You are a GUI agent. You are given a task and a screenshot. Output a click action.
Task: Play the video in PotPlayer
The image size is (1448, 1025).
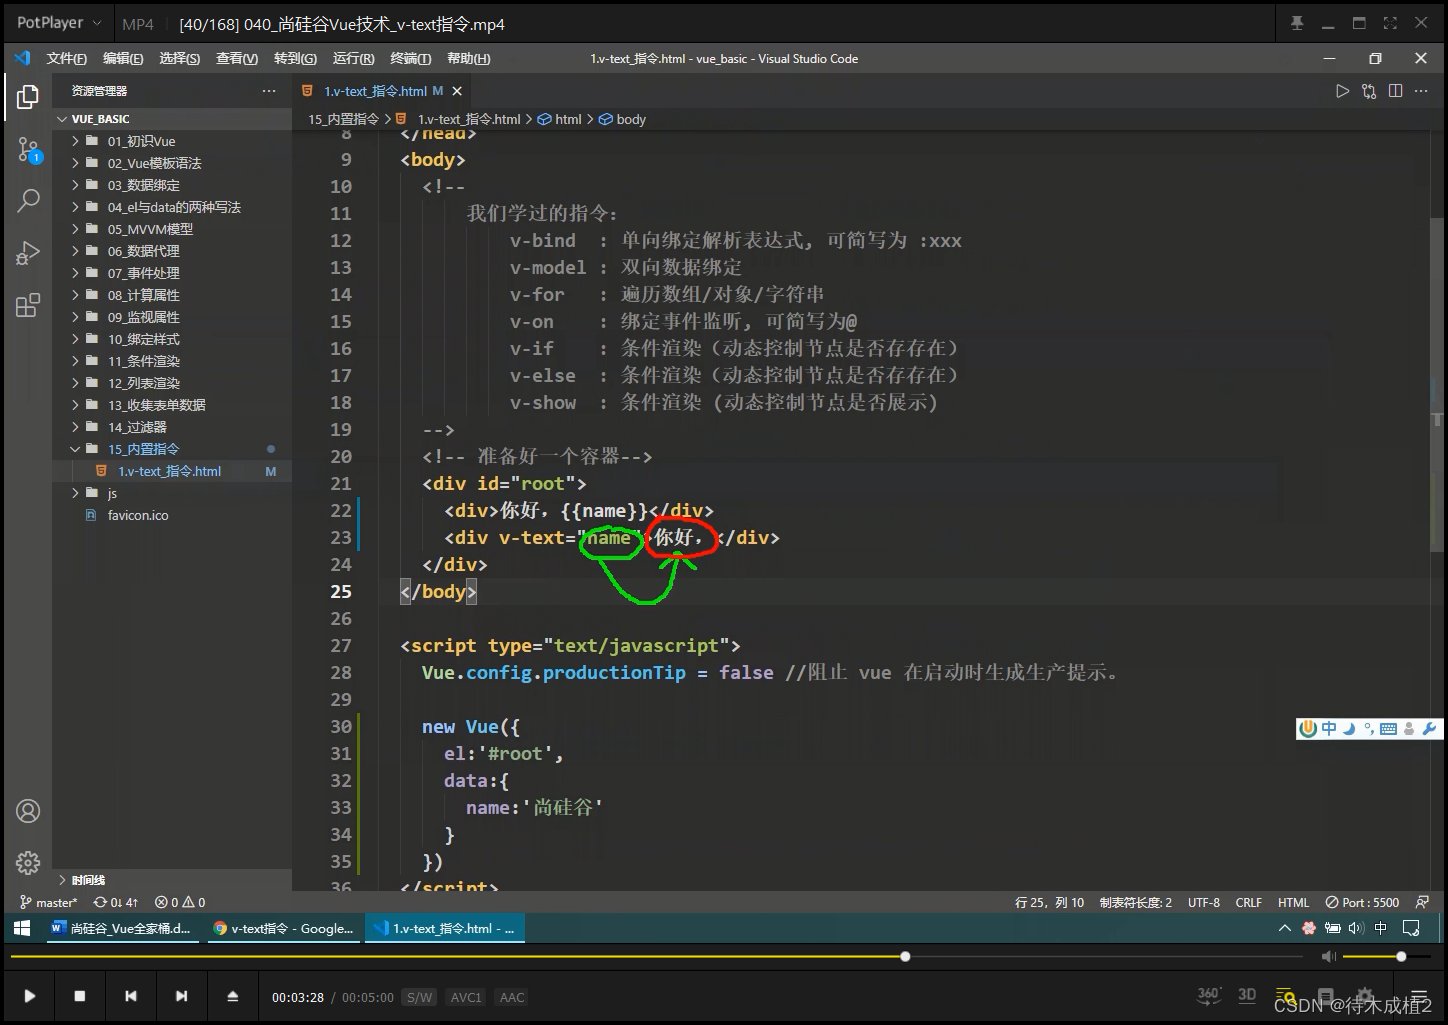(29, 996)
